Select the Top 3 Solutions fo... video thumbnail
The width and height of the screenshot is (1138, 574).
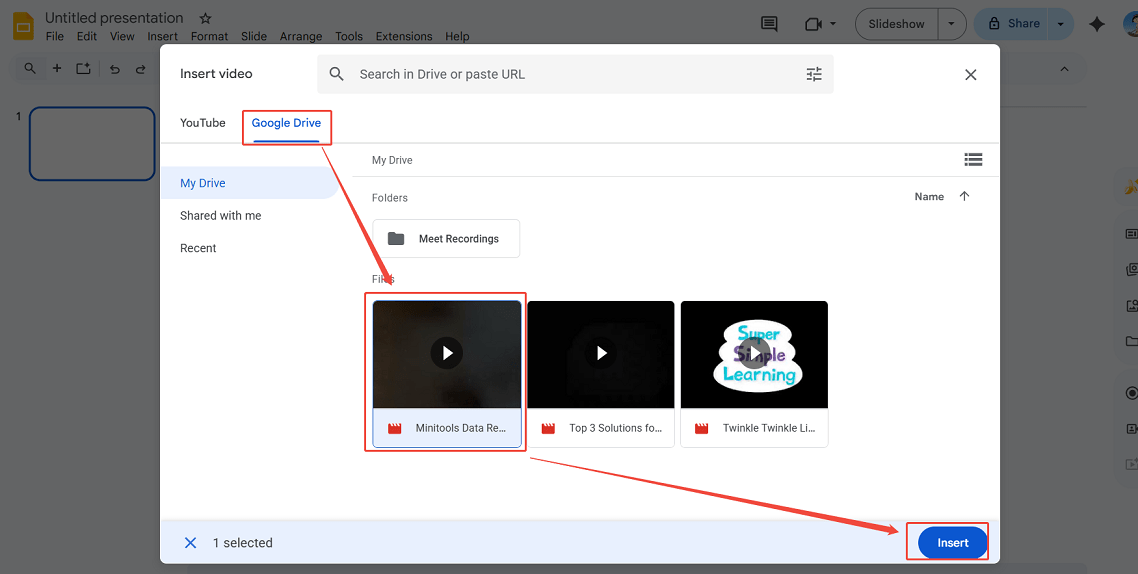pos(600,354)
